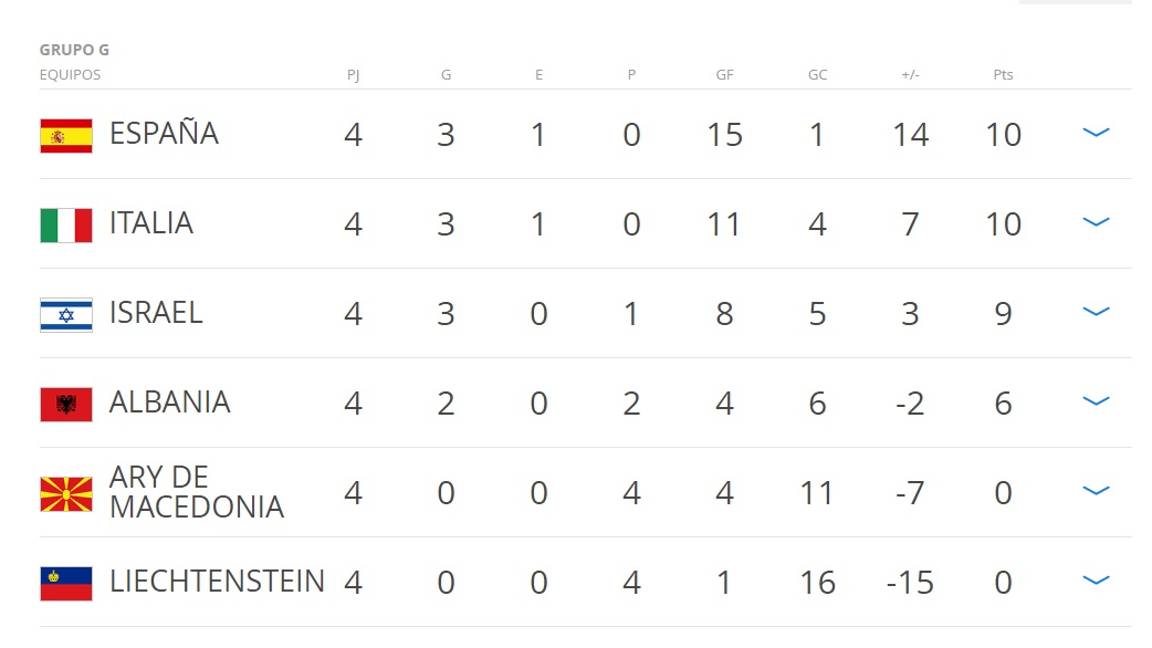This screenshot has height=648, width=1152.
Task: Expand the Italia row chevron
Action: pos(1096,222)
